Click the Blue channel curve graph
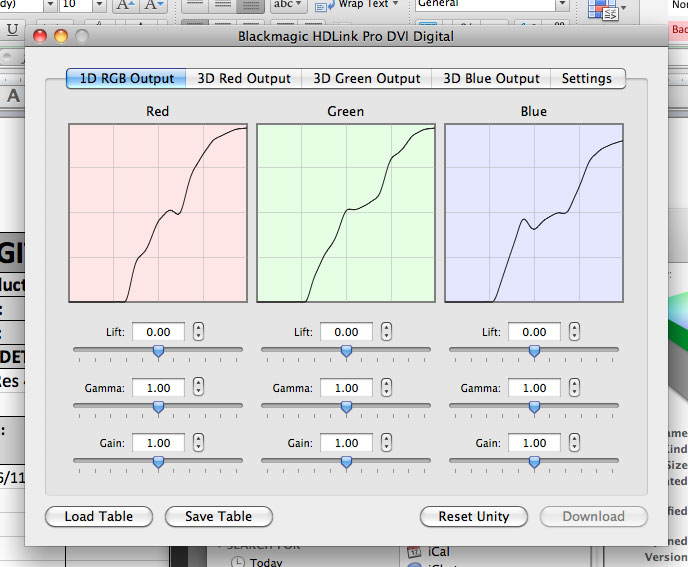Image resolution: width=688 pixels, height=567 pixels. coord(534,213)
